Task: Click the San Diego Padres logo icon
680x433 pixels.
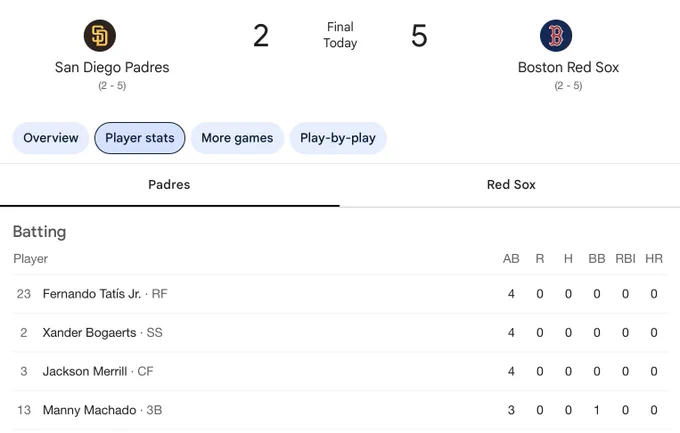Action: (x=100, y=36)
